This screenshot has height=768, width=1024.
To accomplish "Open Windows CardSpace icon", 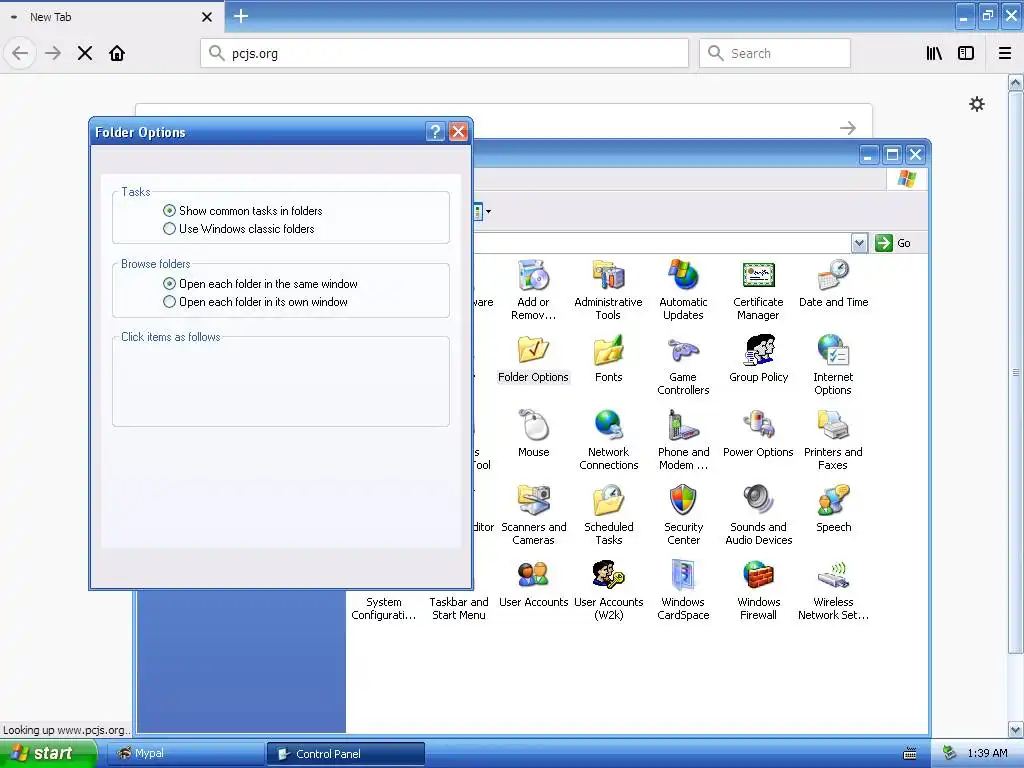I will click(x=683, y=590).
